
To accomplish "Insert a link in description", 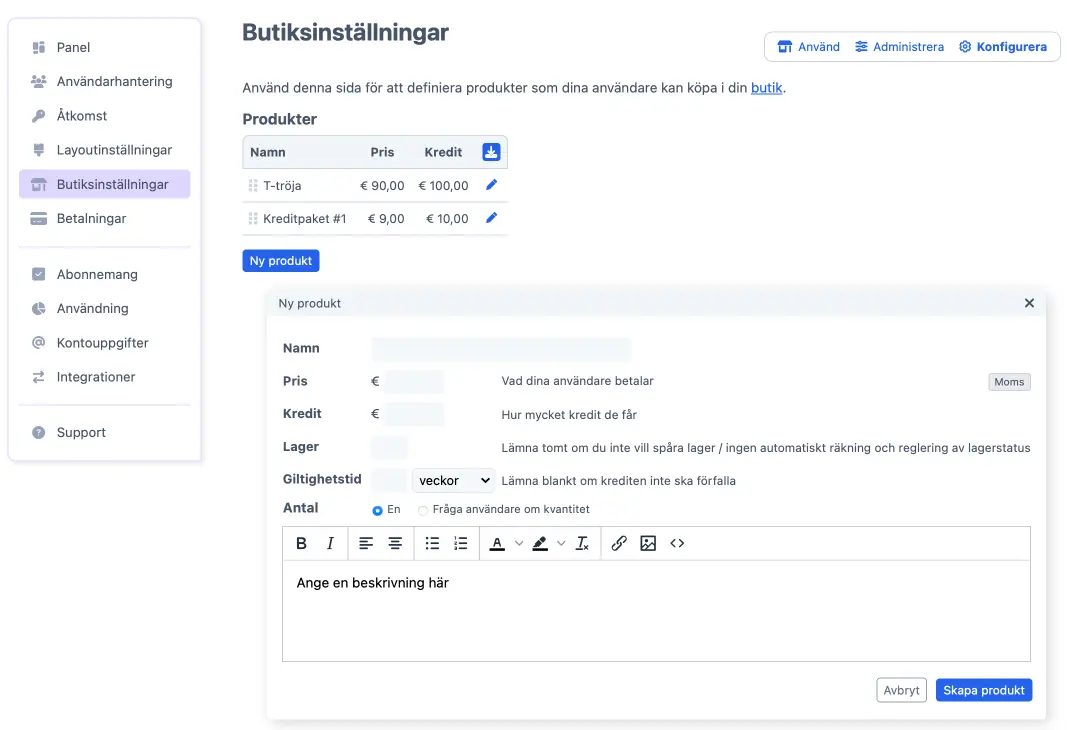I will [x=619, y=543].
